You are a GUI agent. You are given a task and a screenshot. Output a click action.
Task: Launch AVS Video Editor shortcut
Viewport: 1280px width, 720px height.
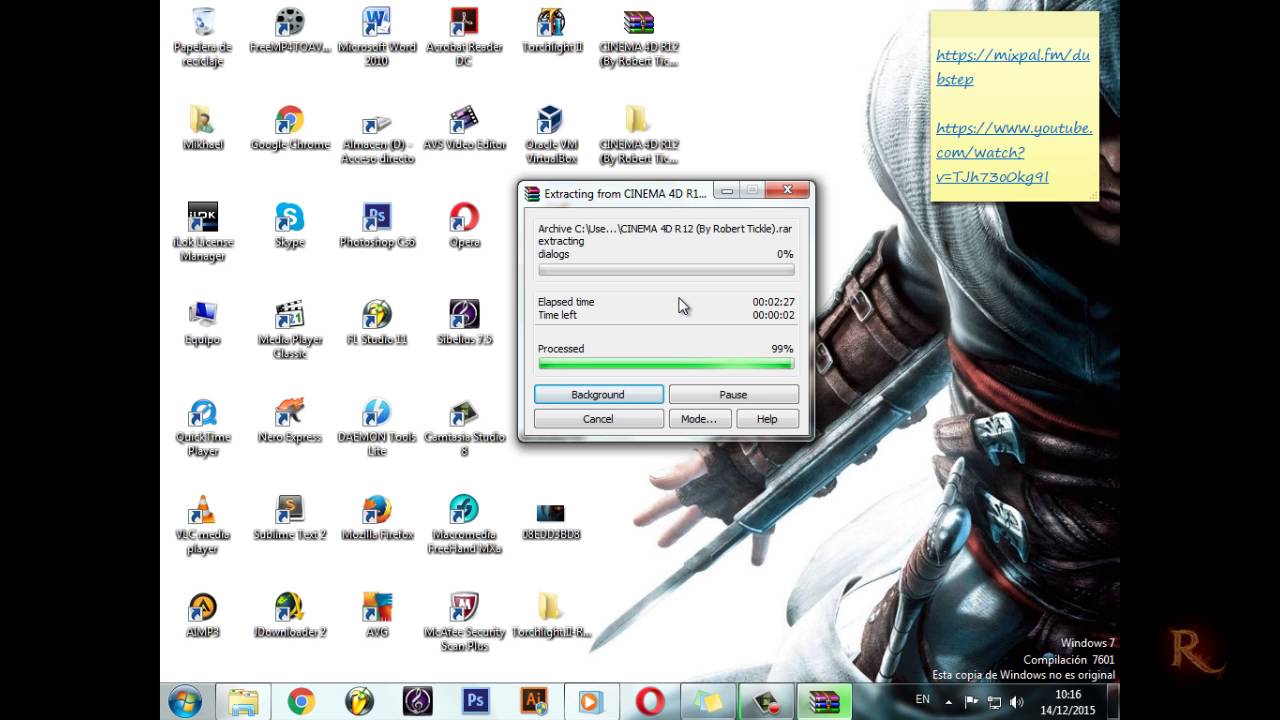coord(464,128)
